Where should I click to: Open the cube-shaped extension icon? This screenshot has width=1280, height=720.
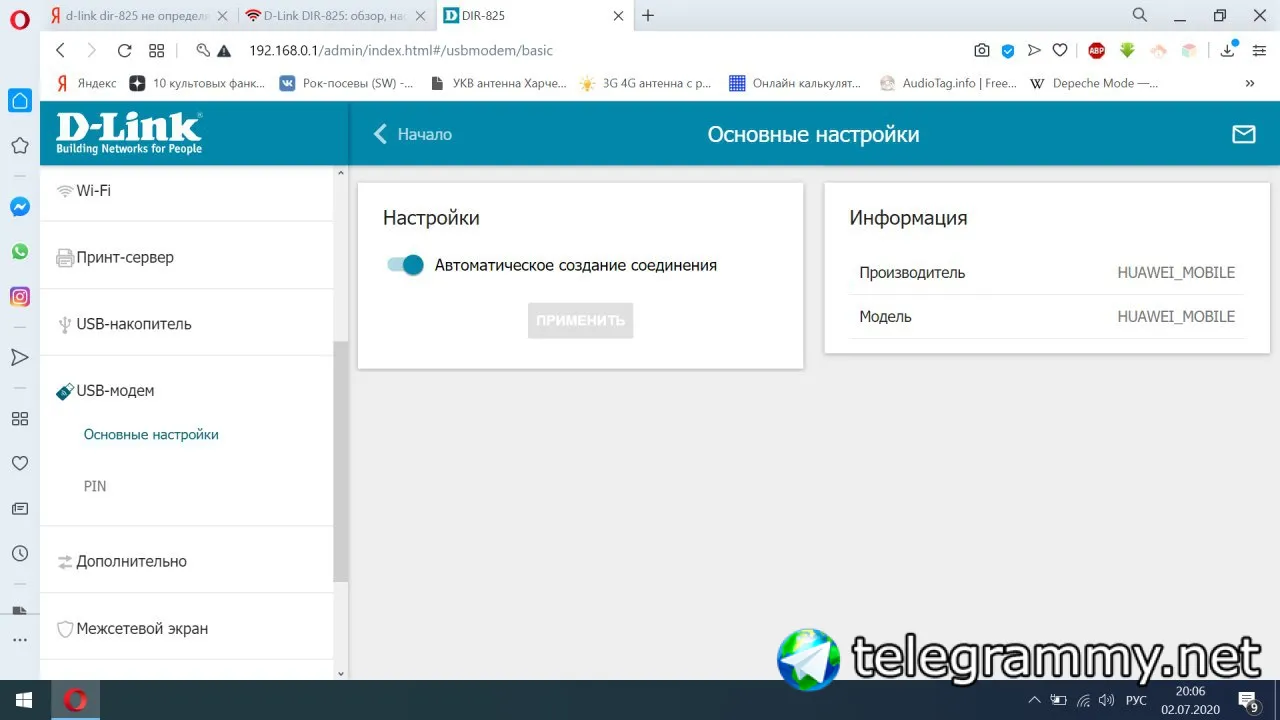1189,50
